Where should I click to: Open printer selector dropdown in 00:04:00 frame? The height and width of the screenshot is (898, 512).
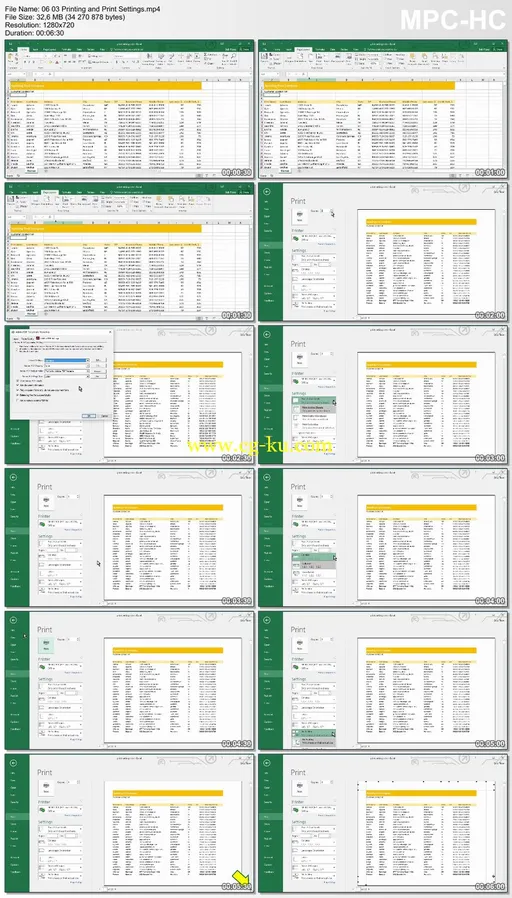[313, 523]
